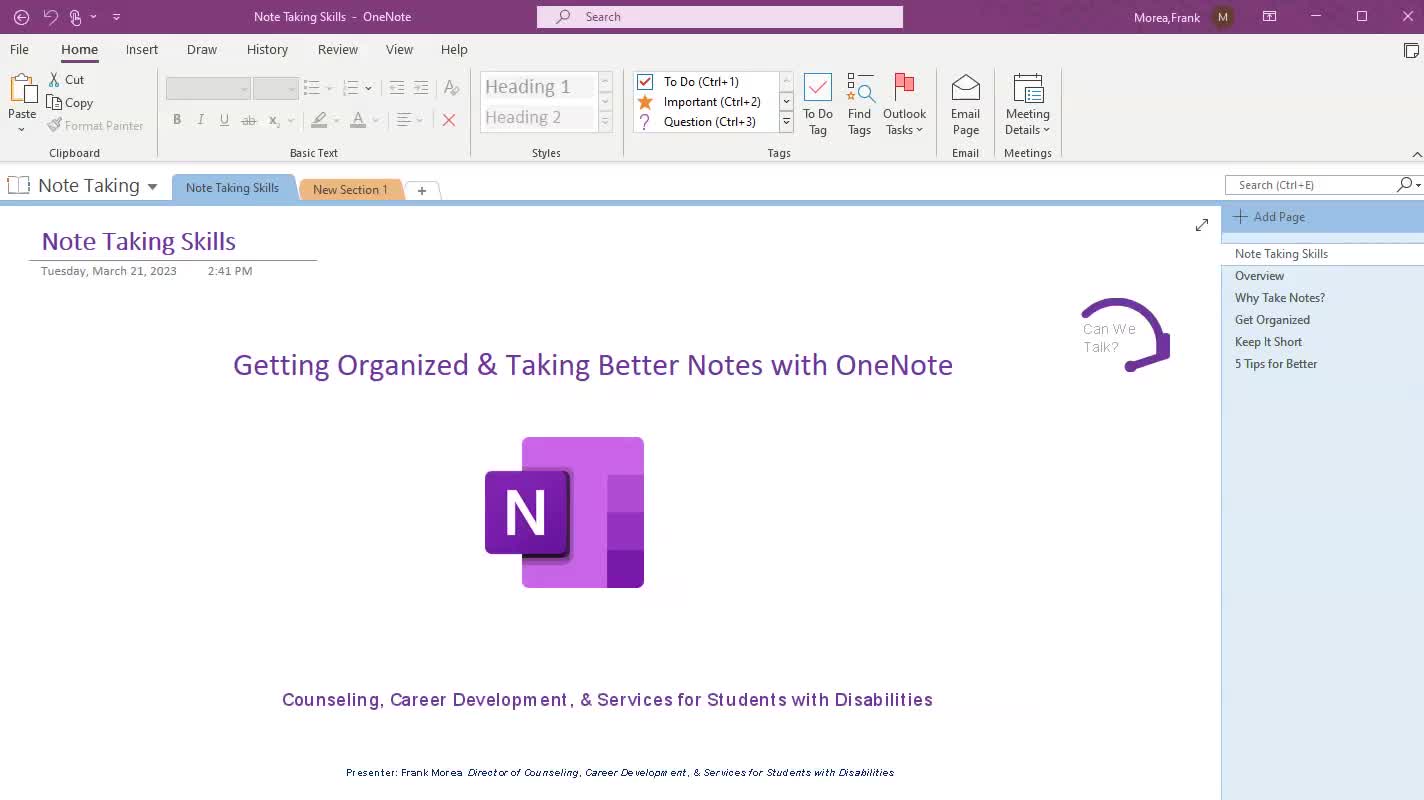Open the File menu
The width and height of the screenshot is (1424, 800).
(x=19, y=50)
